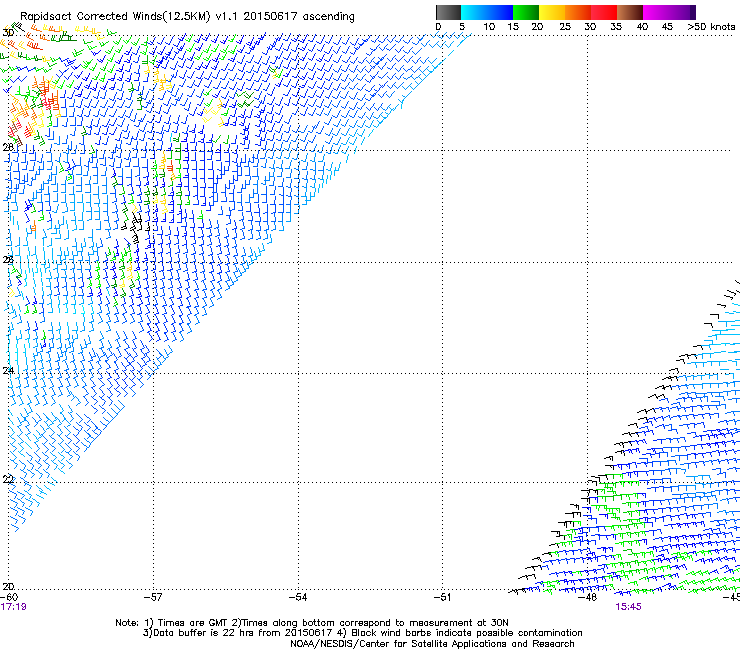Pick the brown 35-40 knots legend swatch
The height and width of the screenshot is (650, 740).
[630, 12]
